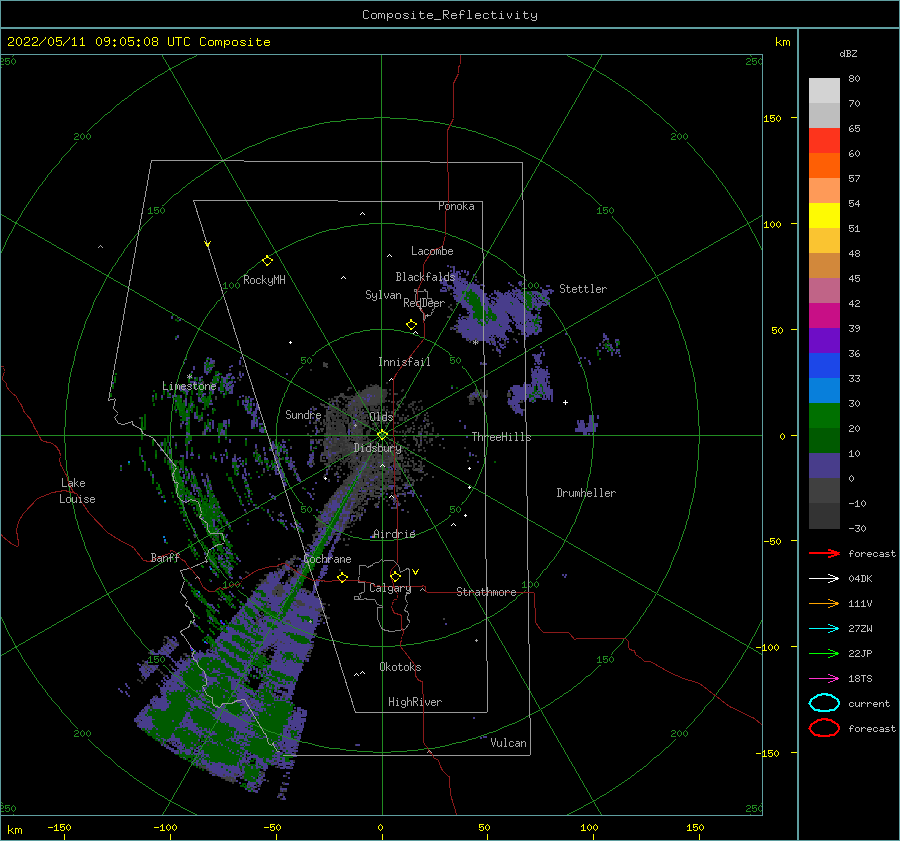Click the Vulcan label
Screen dimensions: 900x841
click(x=508, y=743)
